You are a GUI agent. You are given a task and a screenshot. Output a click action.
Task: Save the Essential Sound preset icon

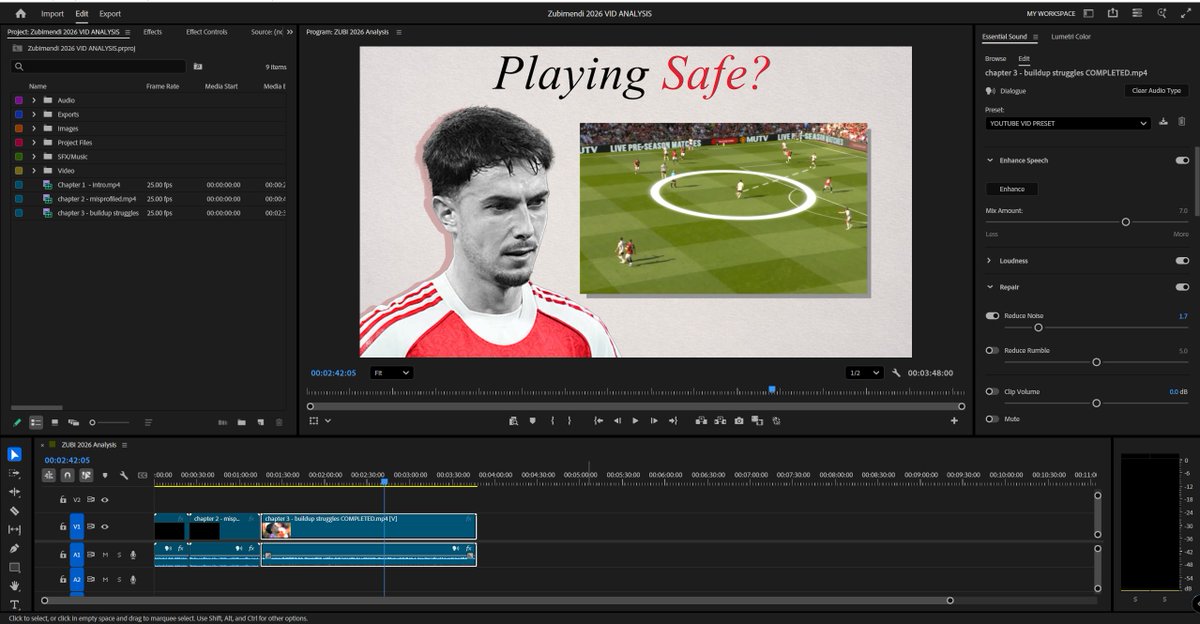coord(1163,123)
